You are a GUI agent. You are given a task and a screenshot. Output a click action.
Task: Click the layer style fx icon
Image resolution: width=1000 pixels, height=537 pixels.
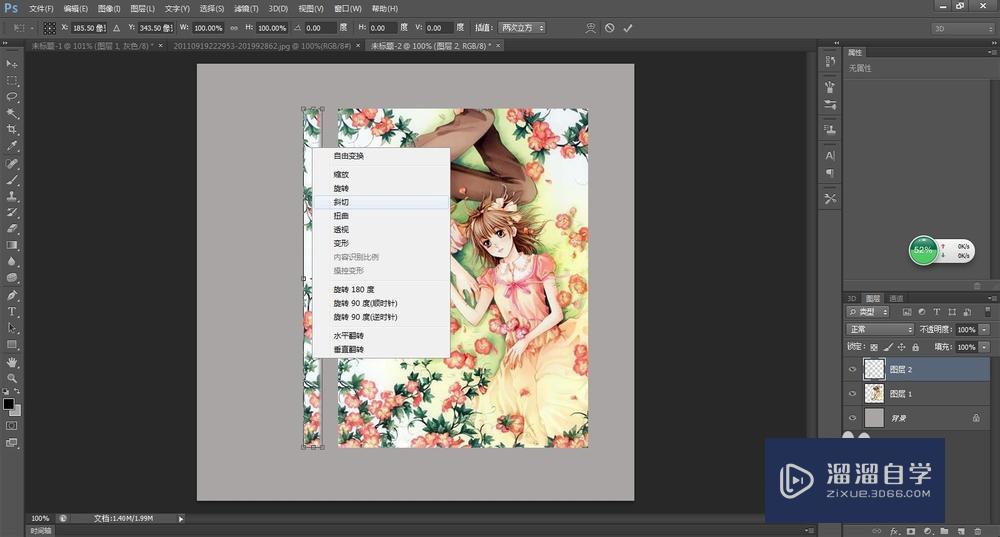pos(894,531)
